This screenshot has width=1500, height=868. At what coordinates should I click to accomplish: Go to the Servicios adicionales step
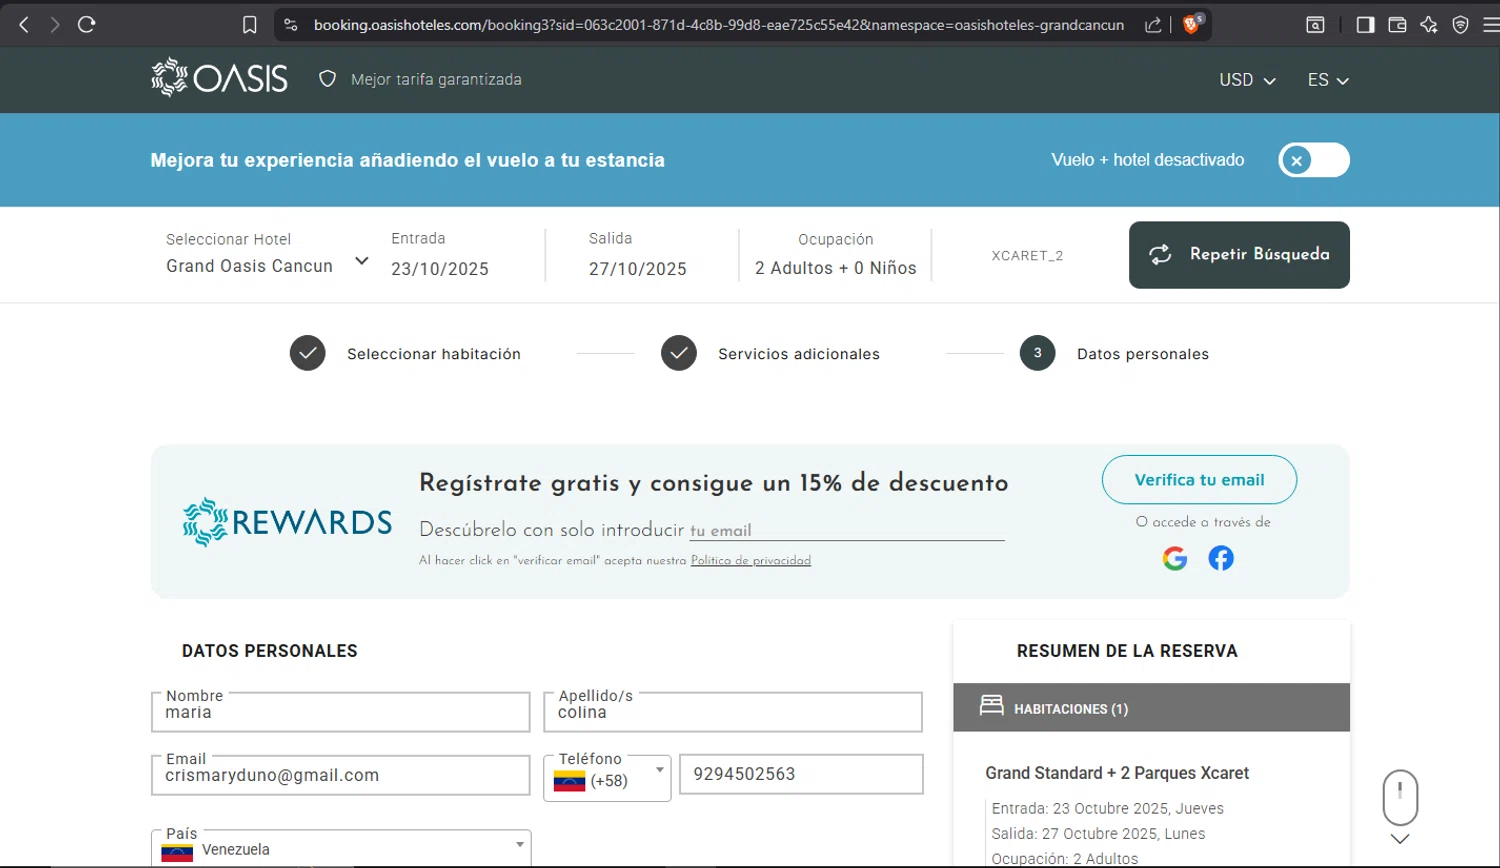pos(770,354)
